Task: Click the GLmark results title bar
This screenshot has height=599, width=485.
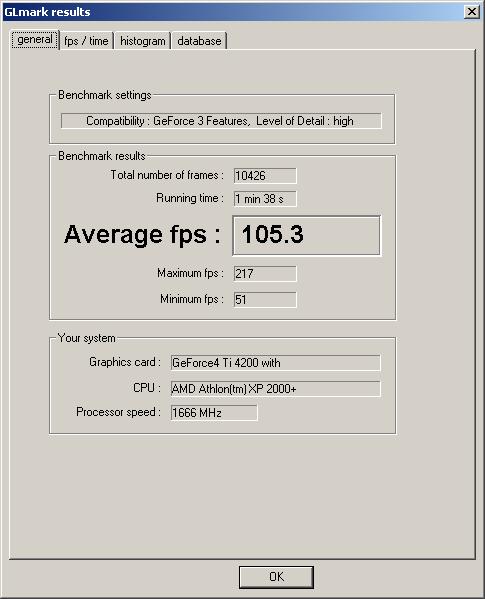Action: point(233,12)
